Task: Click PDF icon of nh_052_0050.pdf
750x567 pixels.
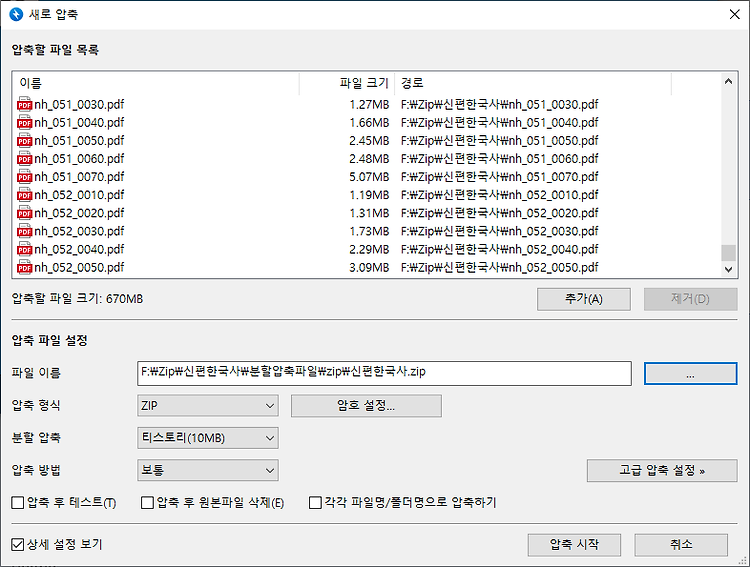Action: coord(24,267)
